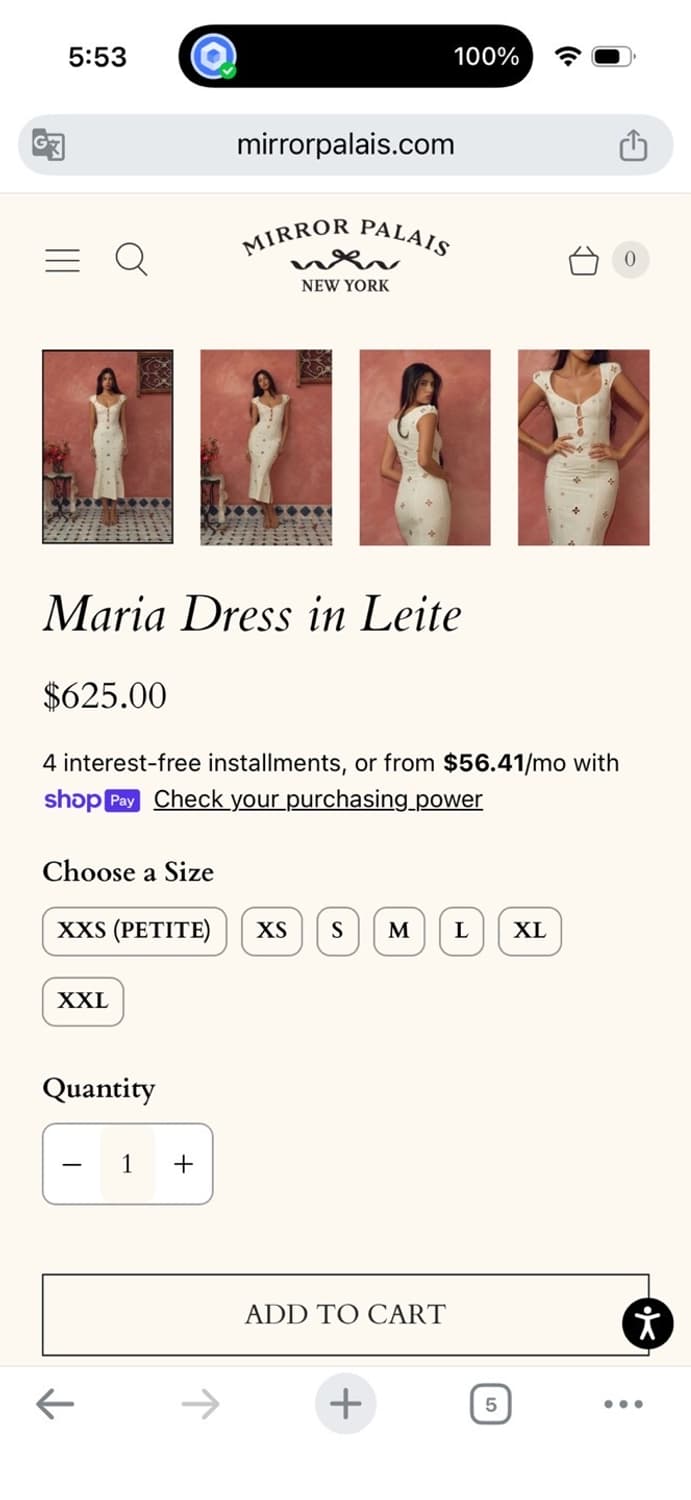Open the accessibility widget button
This screenshot has height=1500, width=691.
(x=647, y=1323)
